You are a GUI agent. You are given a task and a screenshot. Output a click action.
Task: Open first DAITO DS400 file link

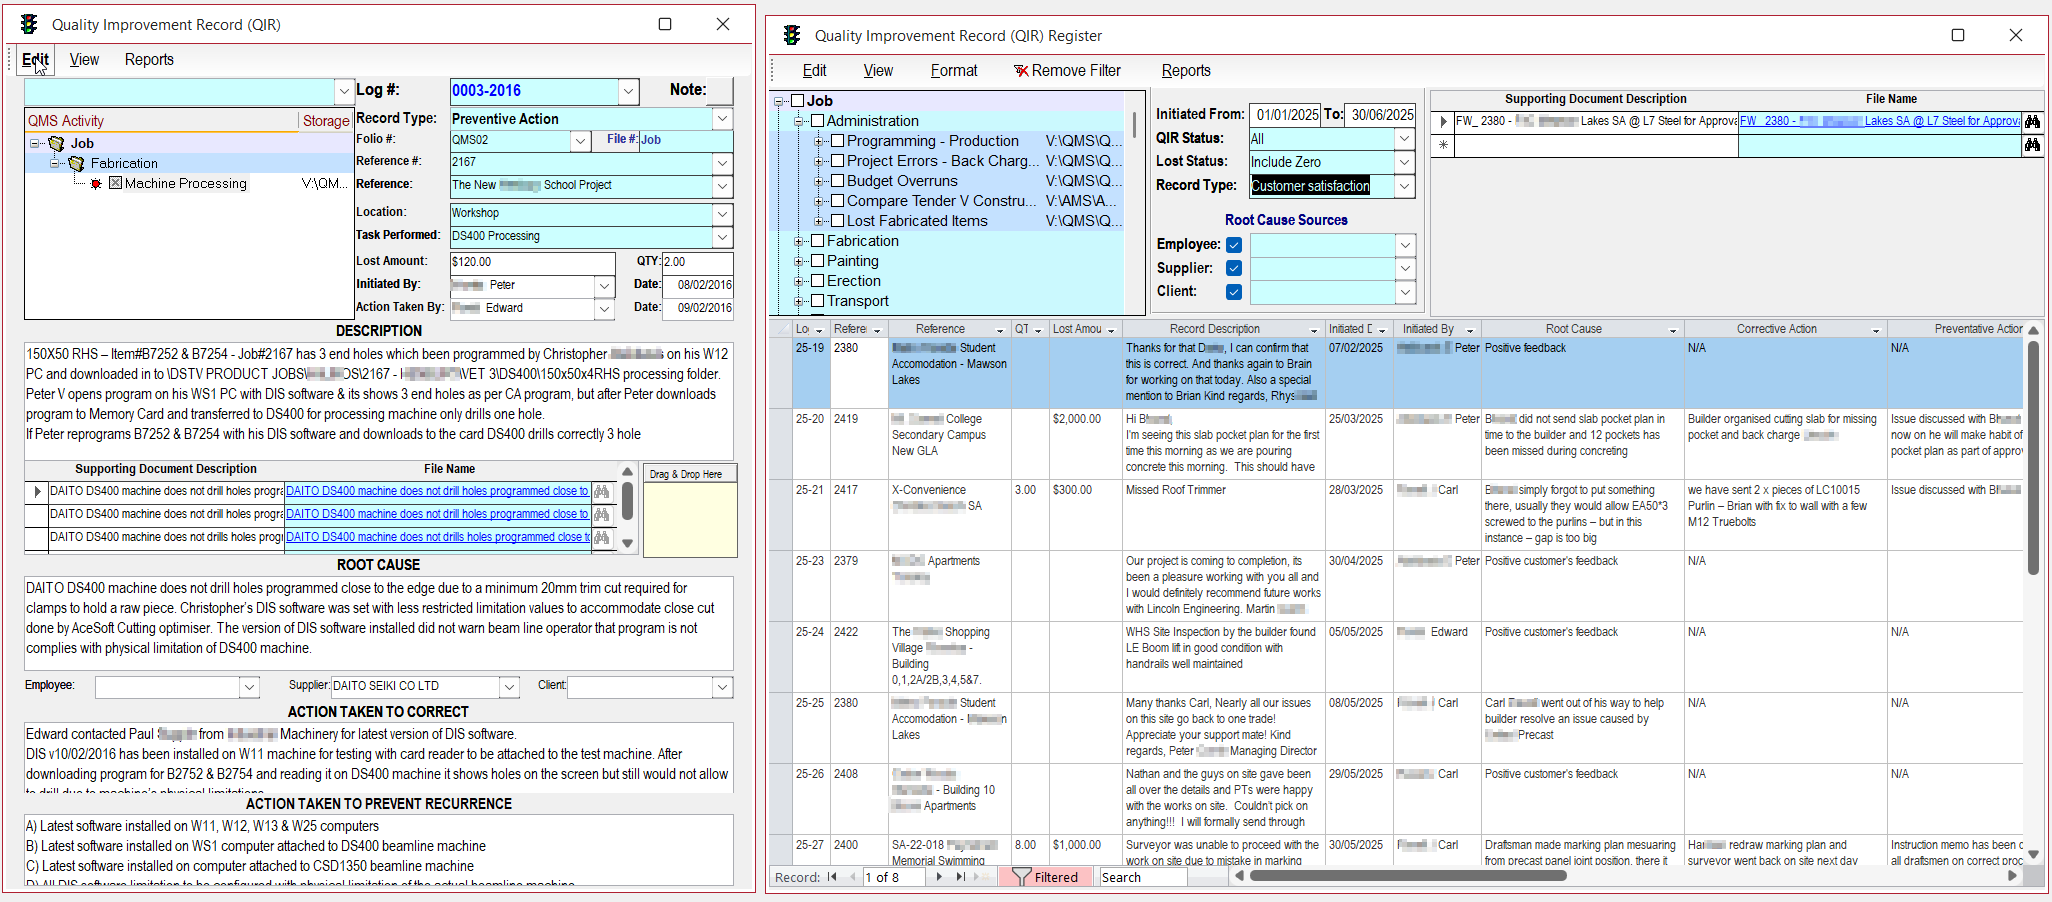[x=437, y=491]
